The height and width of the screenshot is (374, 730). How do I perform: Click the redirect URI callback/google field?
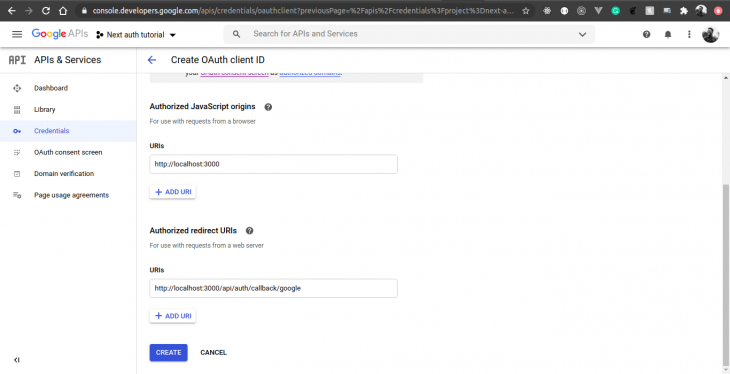click(x=273, y=288)
